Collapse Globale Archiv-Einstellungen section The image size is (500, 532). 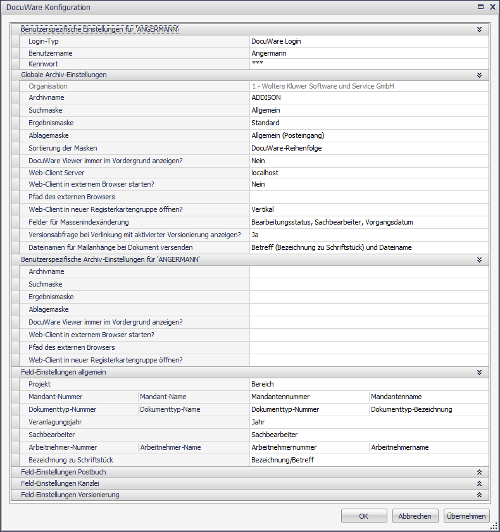click(479, 75)
